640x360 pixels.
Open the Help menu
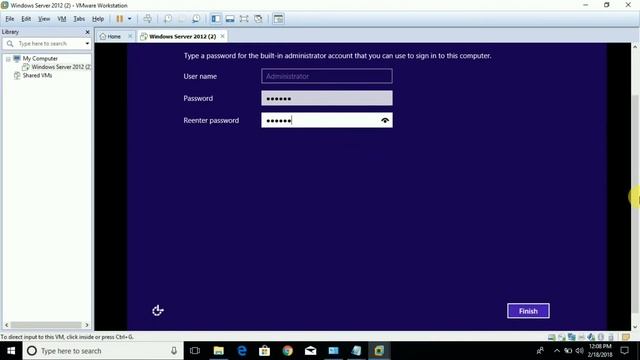(98, 19)
